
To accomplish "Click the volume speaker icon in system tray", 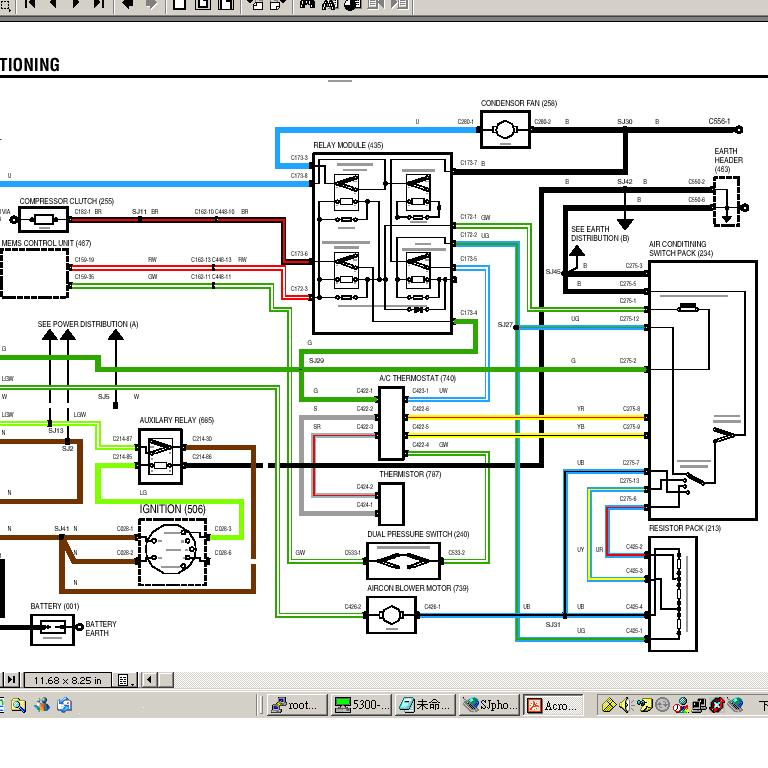I will click(625, 705).
